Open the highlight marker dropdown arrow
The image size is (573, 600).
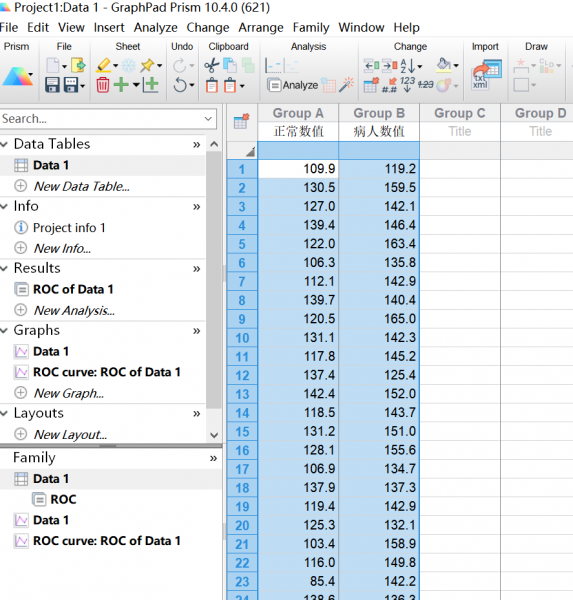115,66
